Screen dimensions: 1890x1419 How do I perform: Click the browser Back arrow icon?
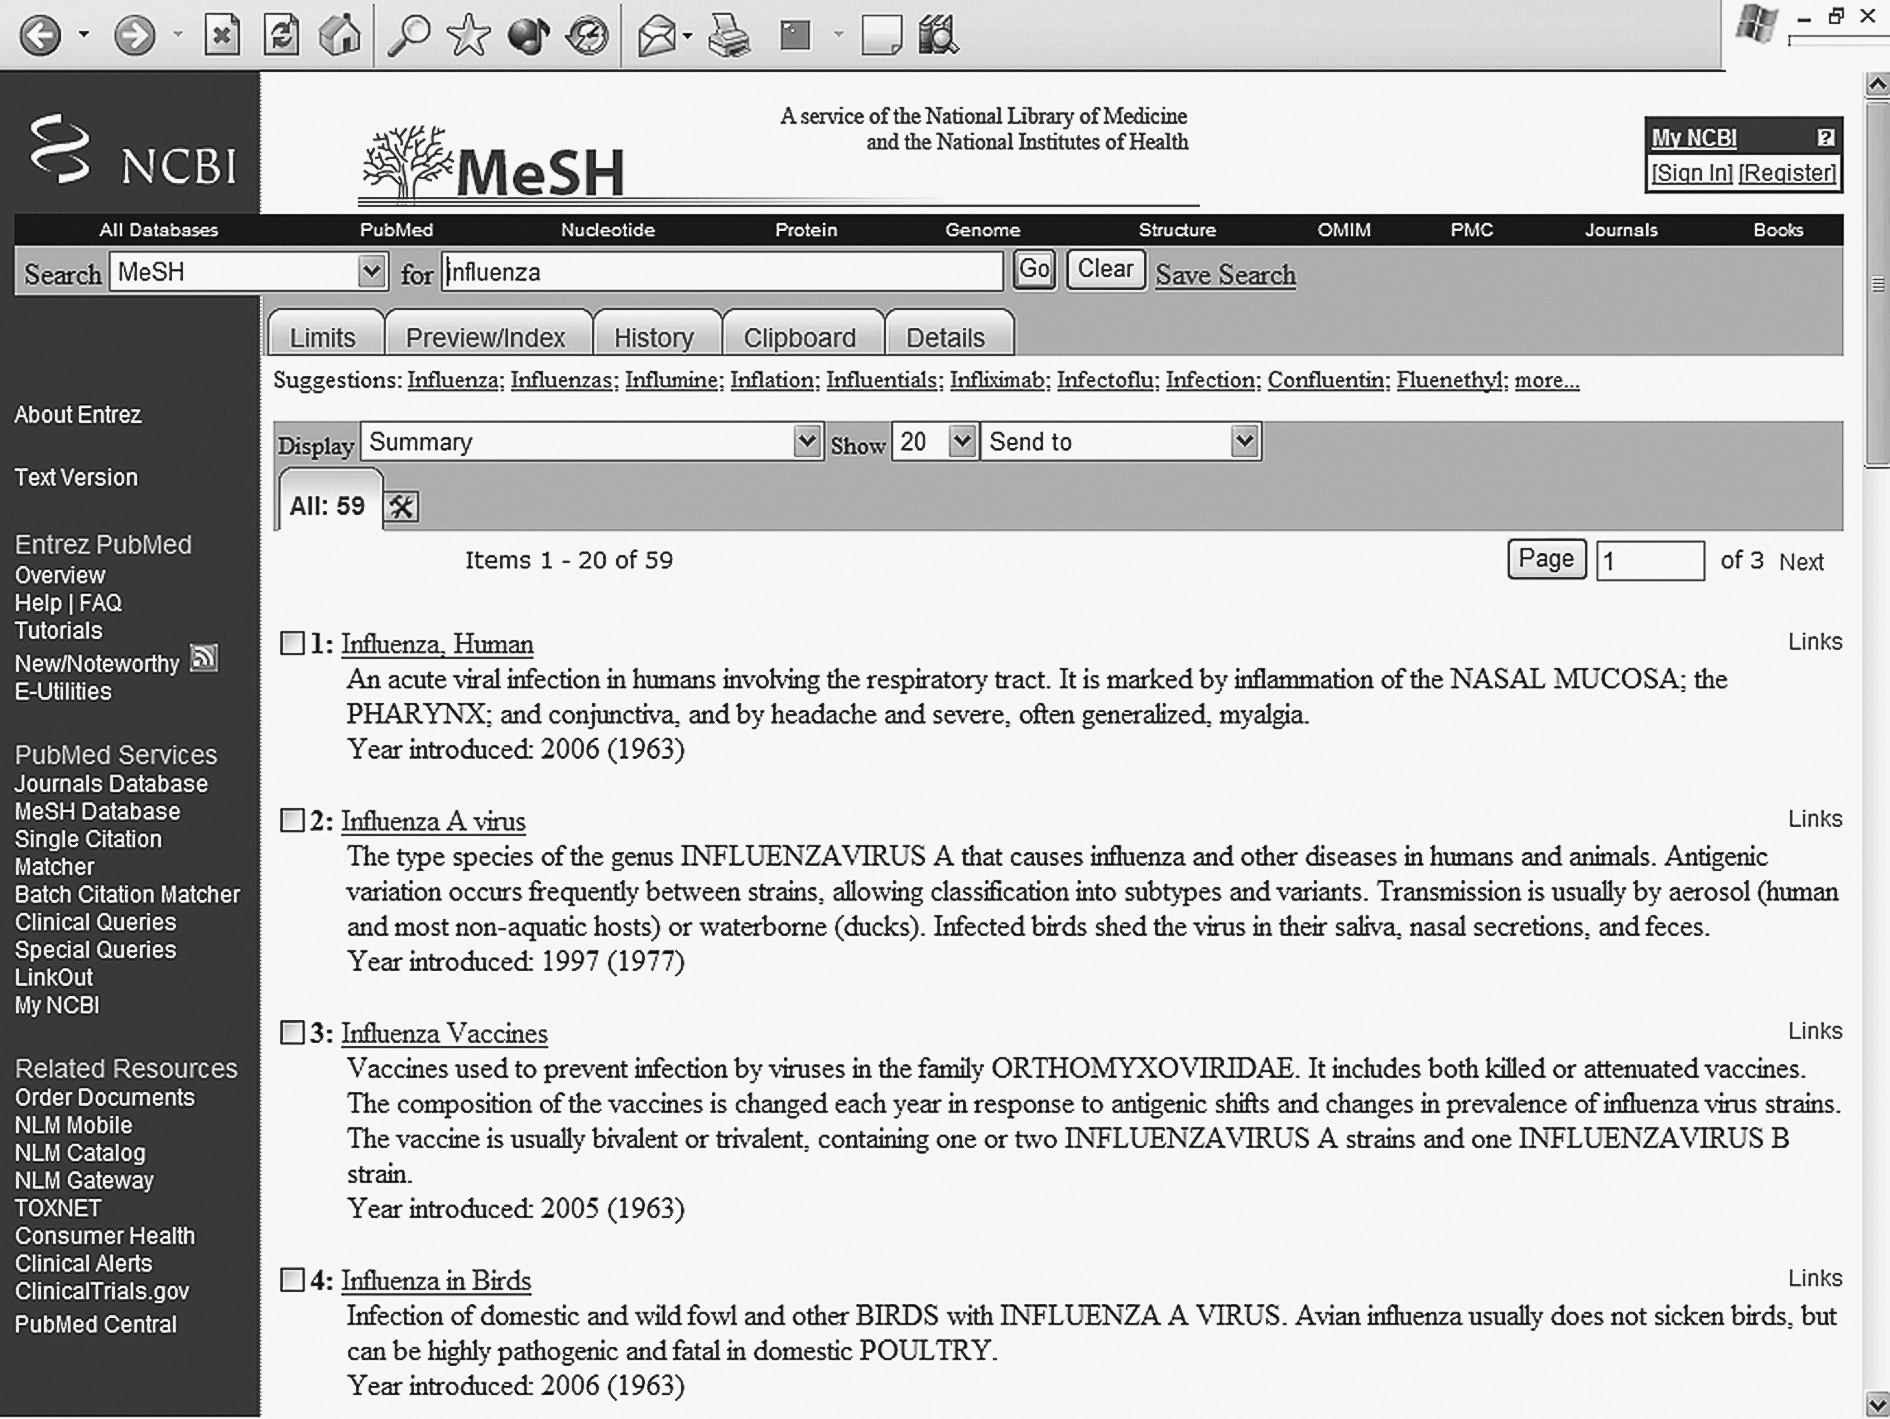[40, 36]
